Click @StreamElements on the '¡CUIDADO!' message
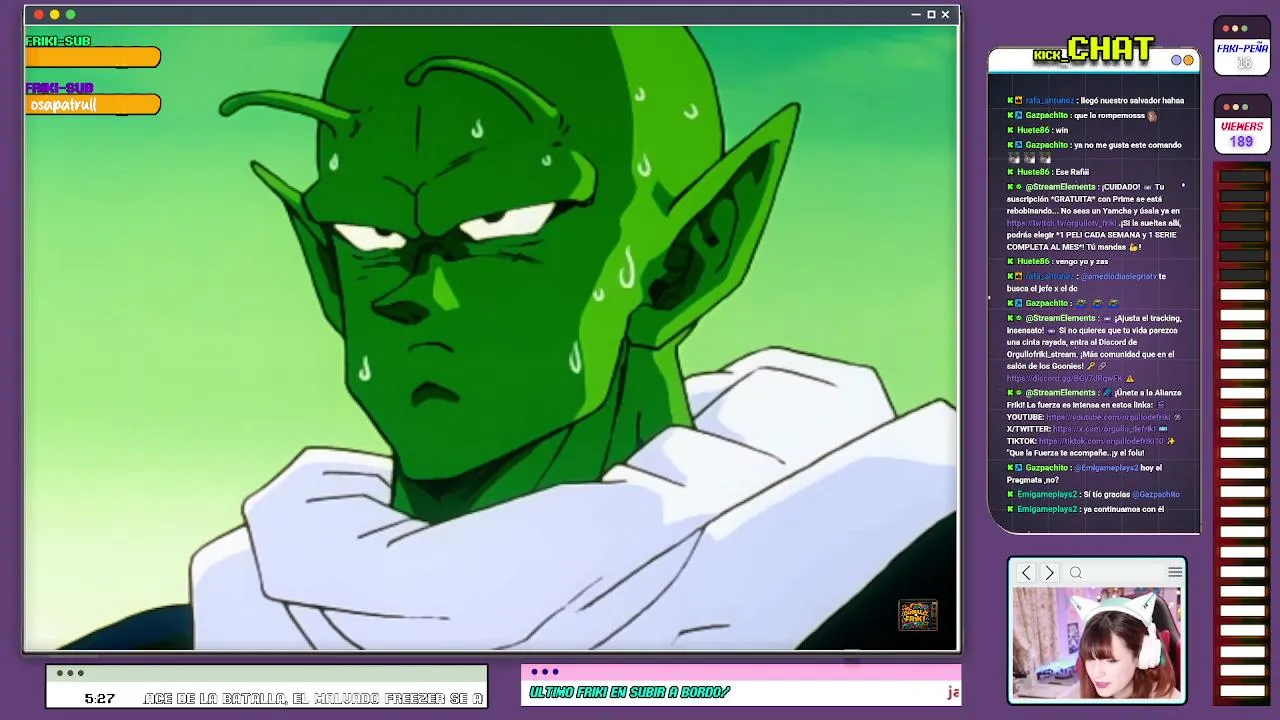 (x=1061, y=187)
